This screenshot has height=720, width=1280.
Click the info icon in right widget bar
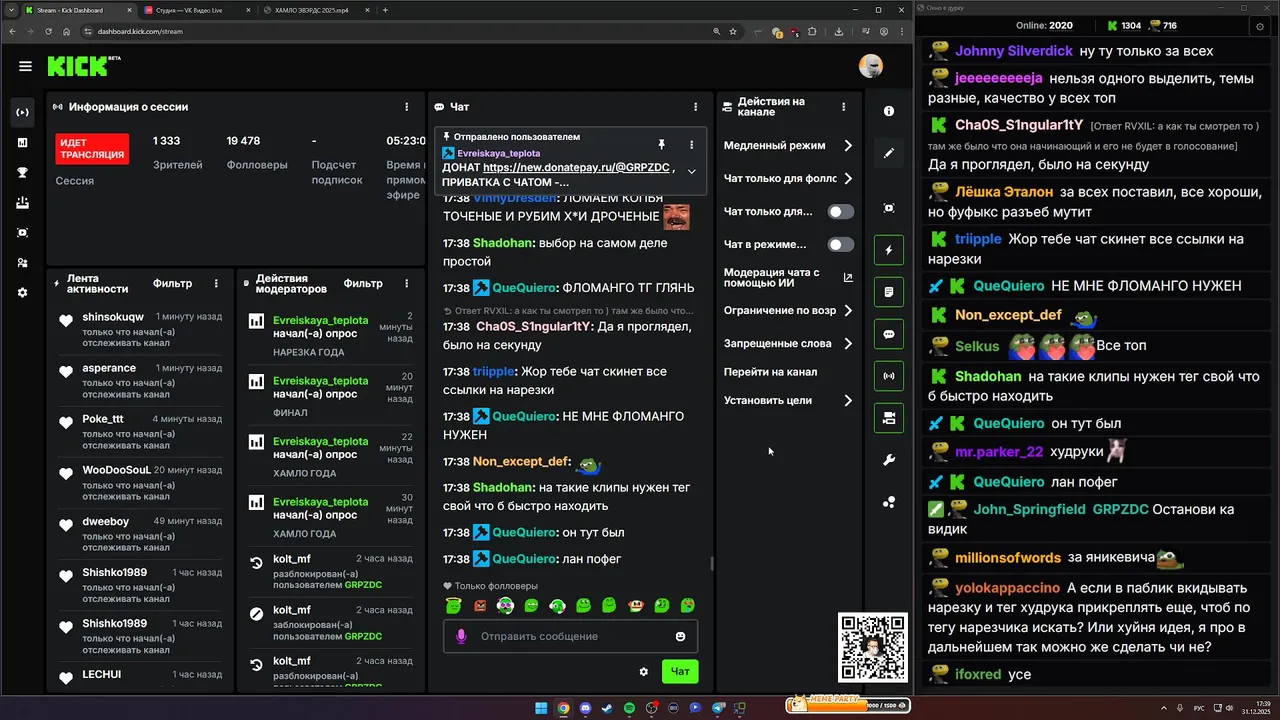(889, 111)
